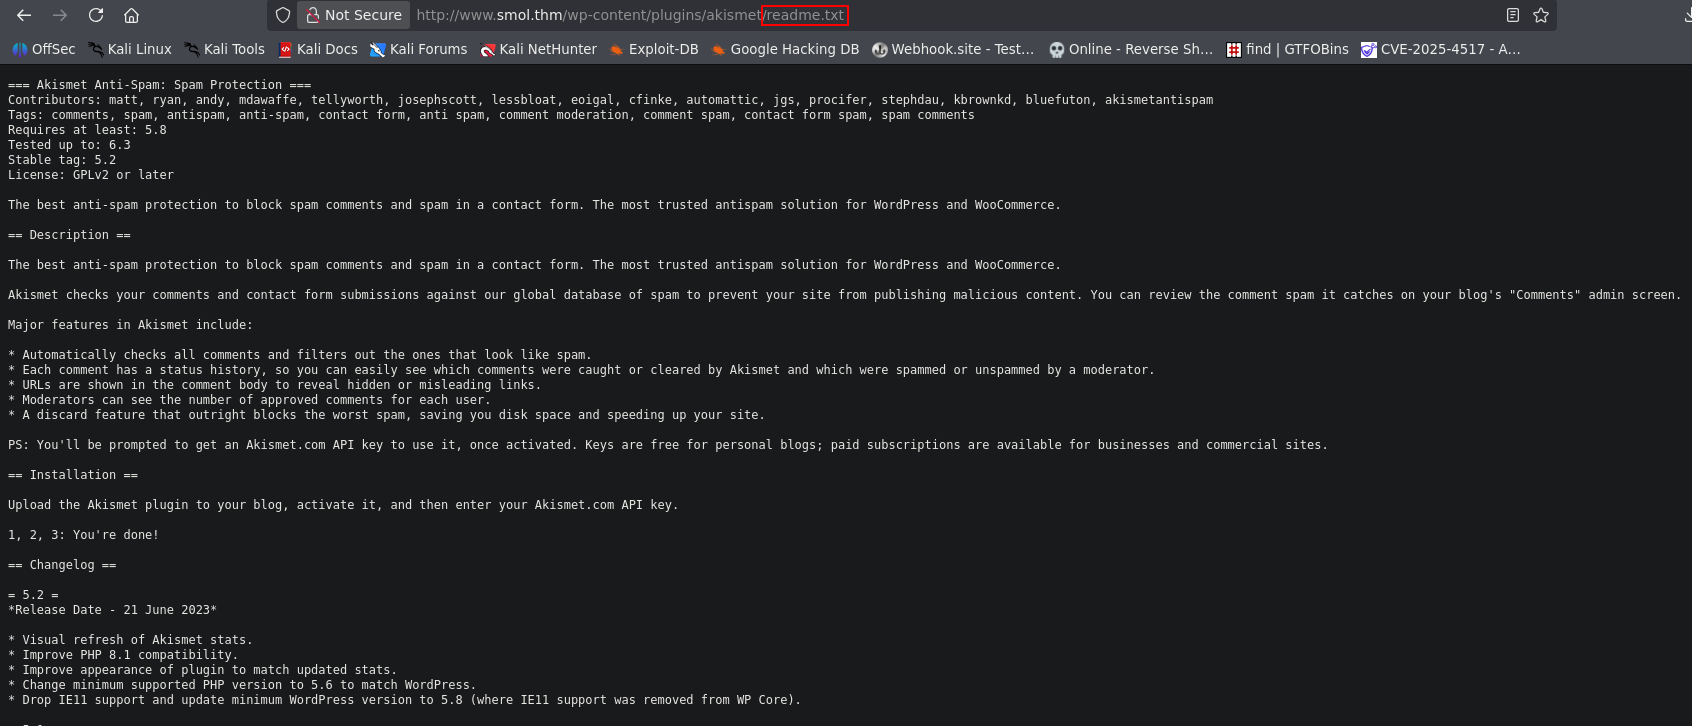Screen dimensions: 1692x726
Task: Open the find | GTFOBins bookmark
Action: pos(1288,49)
